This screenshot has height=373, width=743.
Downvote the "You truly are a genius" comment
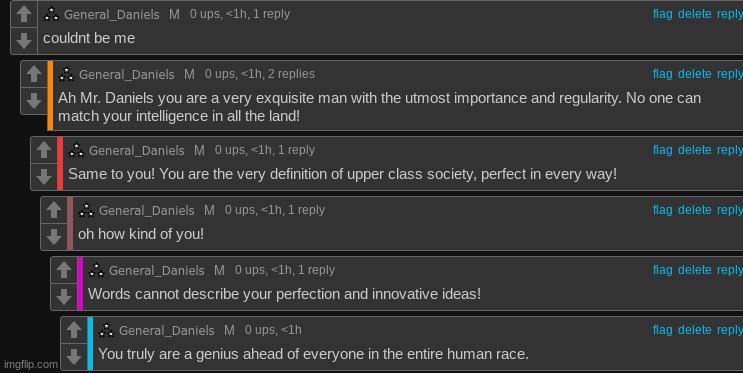coord(73,356)
